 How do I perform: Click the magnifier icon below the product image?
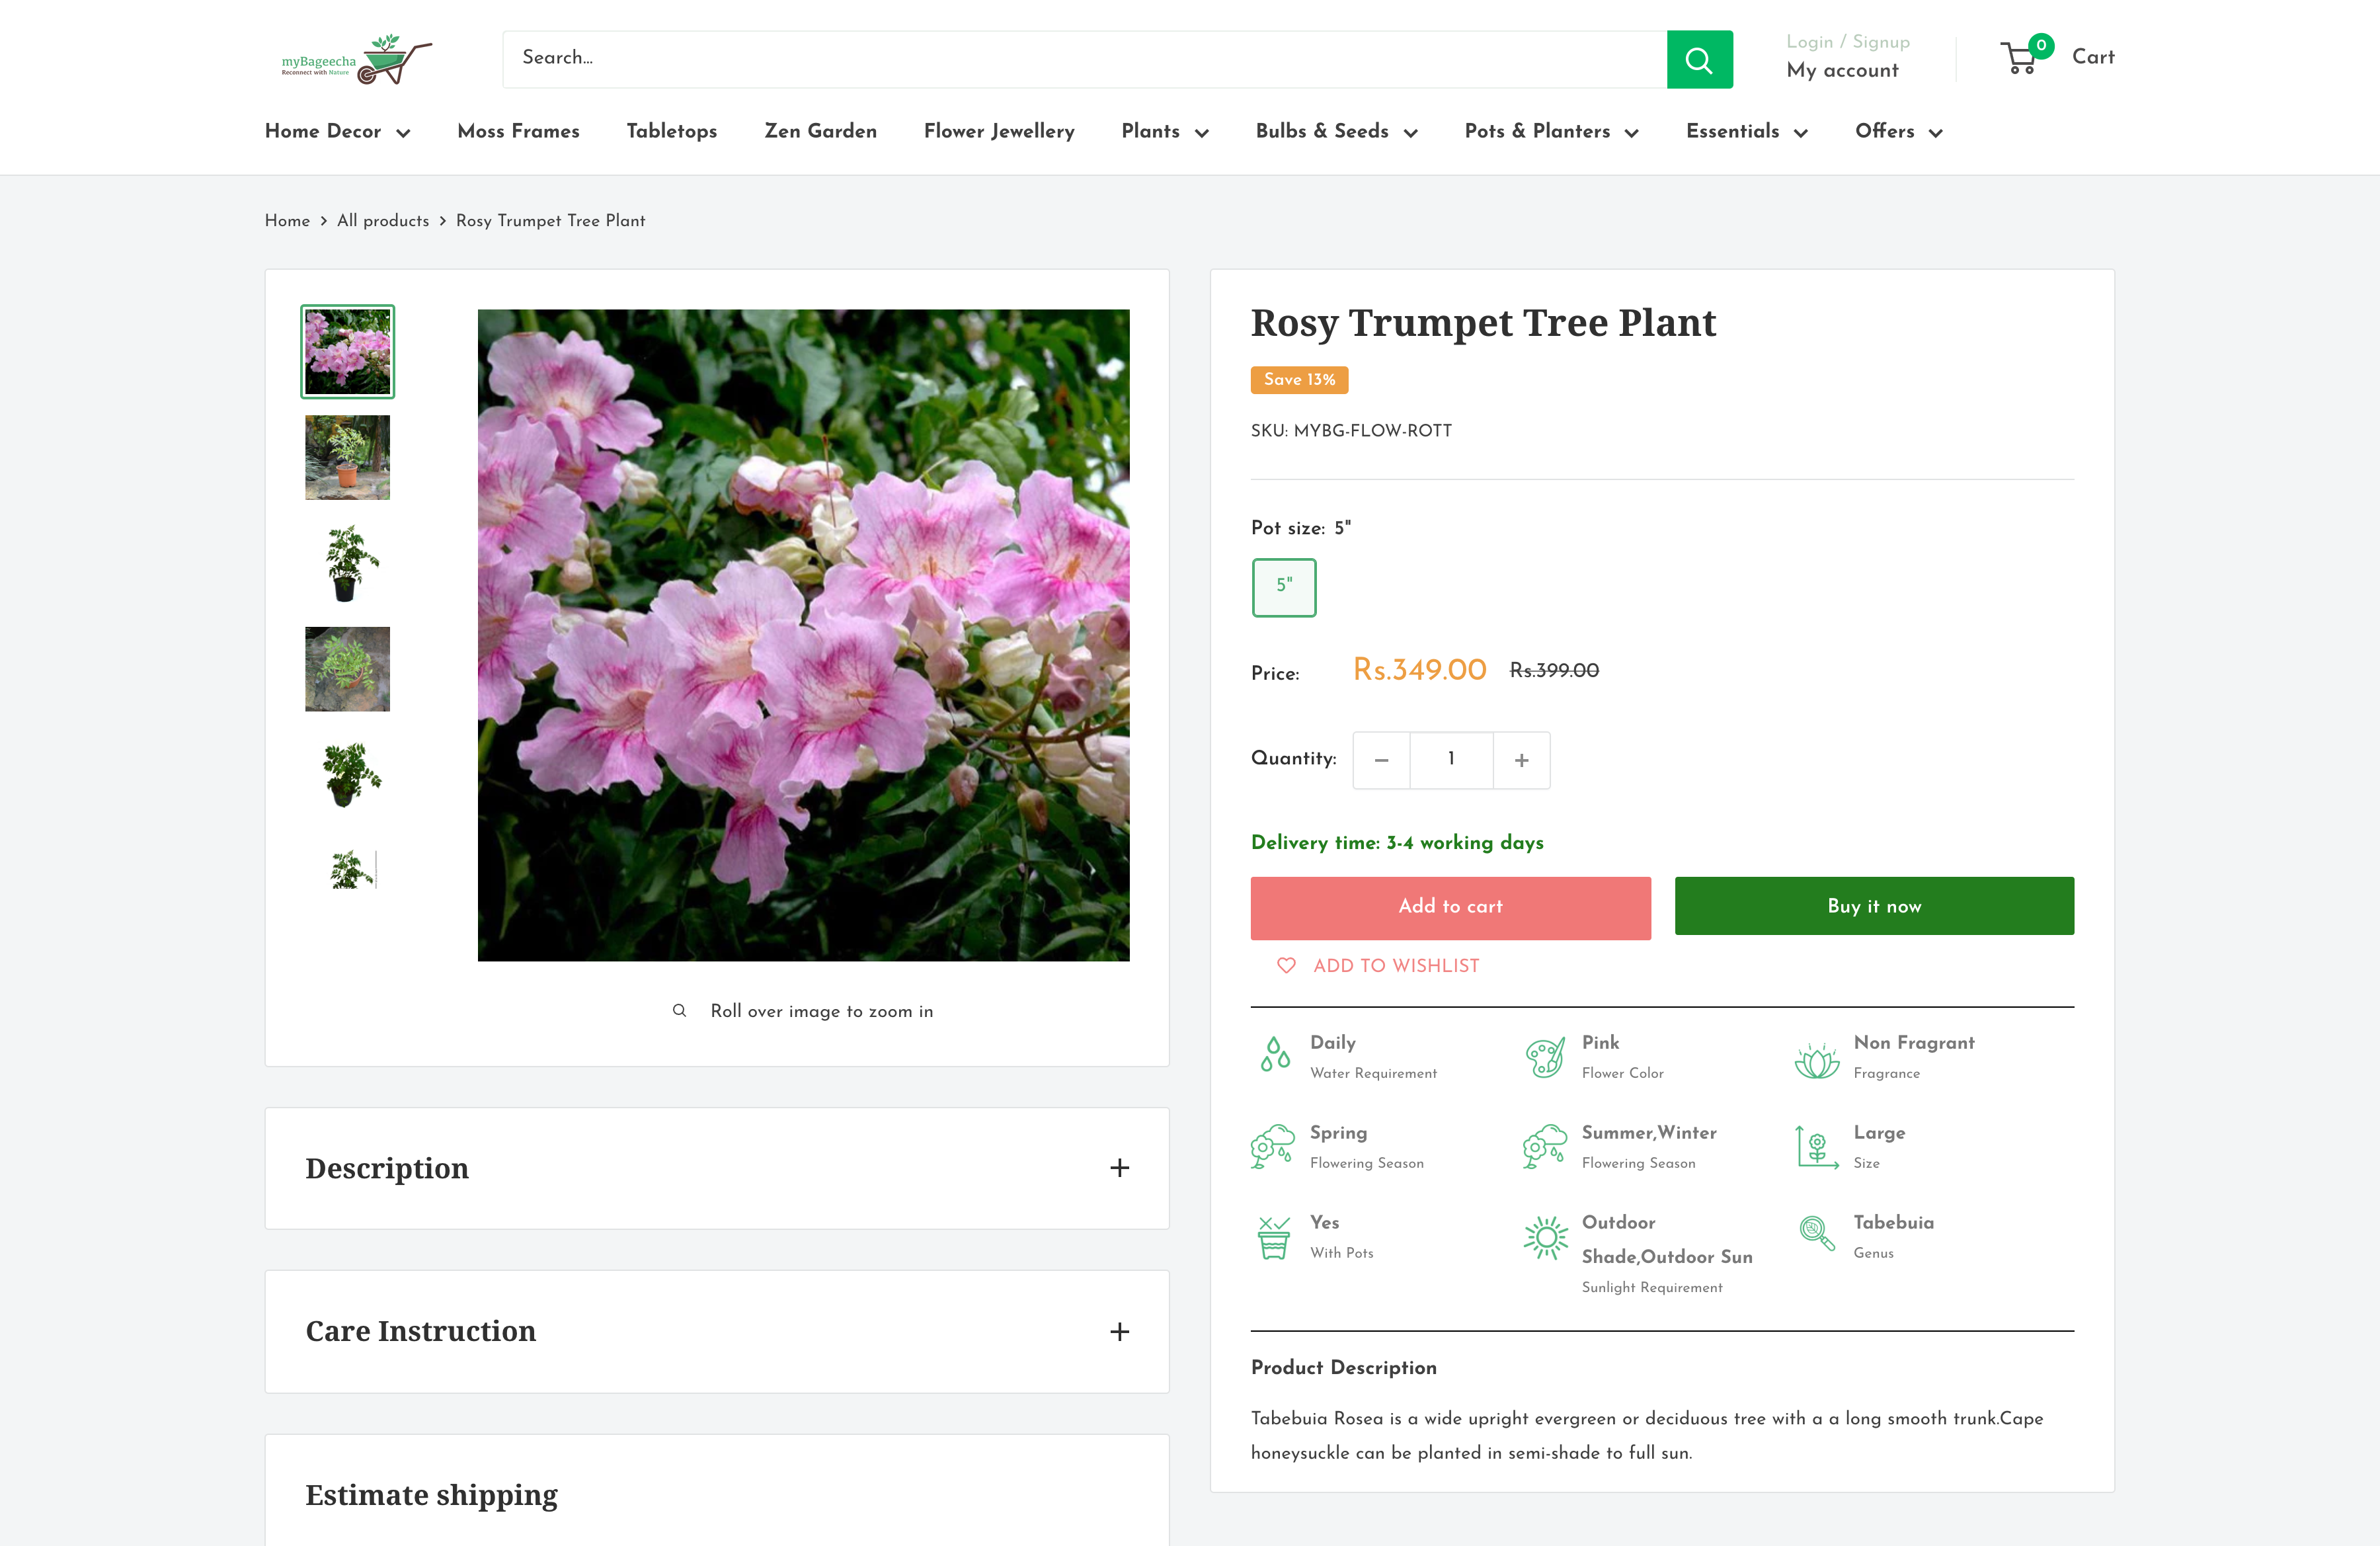point(679,1011)
